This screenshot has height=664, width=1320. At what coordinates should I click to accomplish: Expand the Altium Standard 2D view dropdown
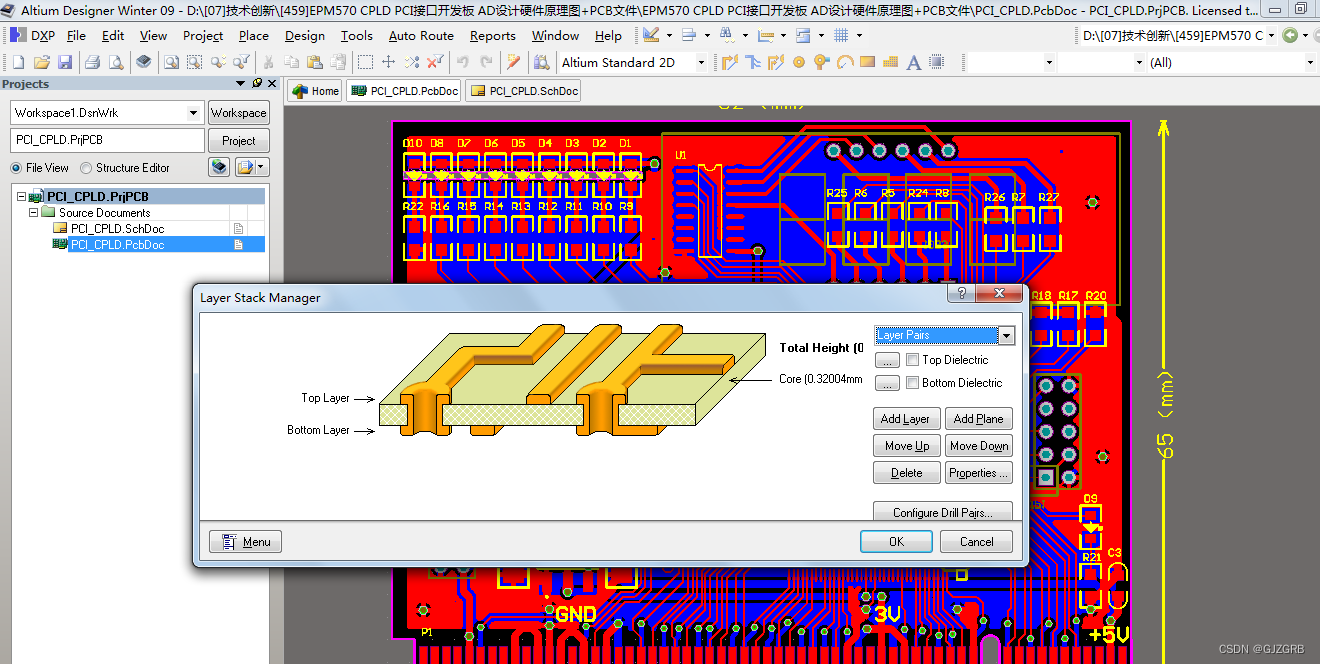coord(700,62)
